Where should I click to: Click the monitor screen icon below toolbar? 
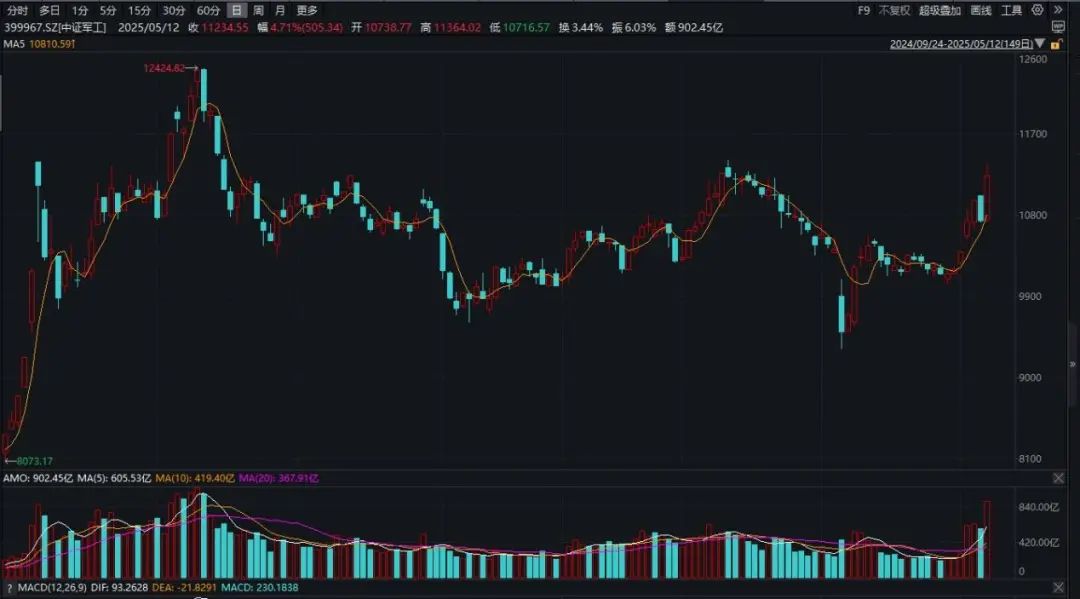click(x=1059, y=27)
